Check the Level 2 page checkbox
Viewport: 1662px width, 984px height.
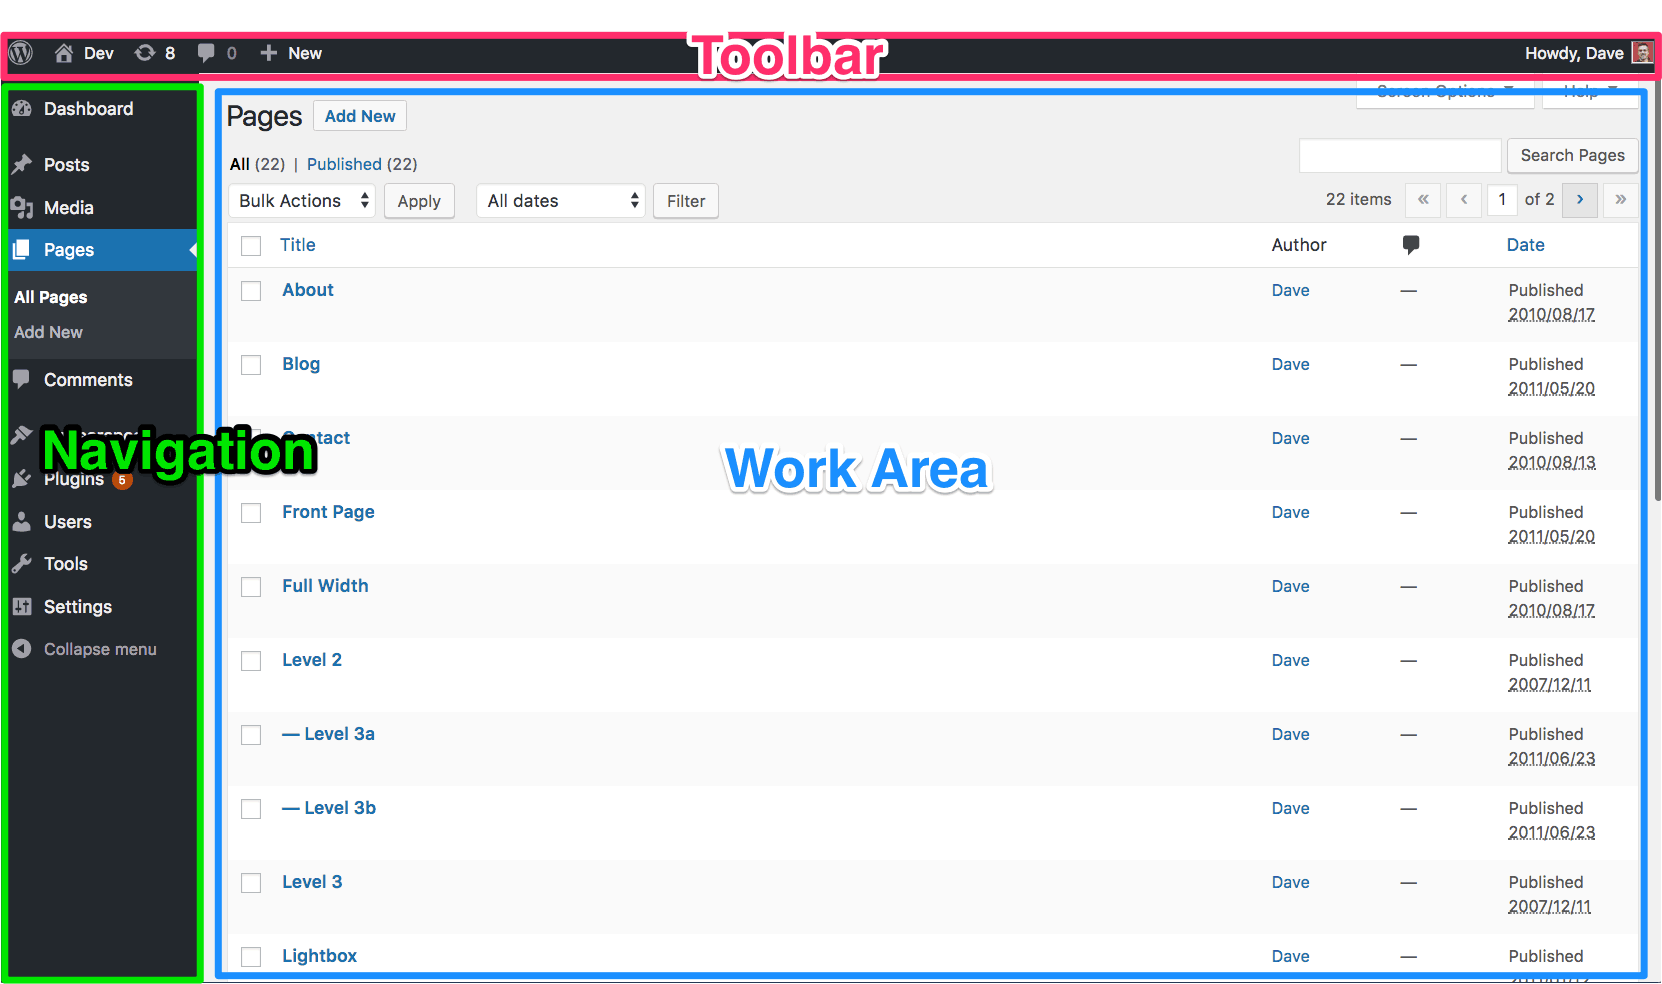point(251,661)
